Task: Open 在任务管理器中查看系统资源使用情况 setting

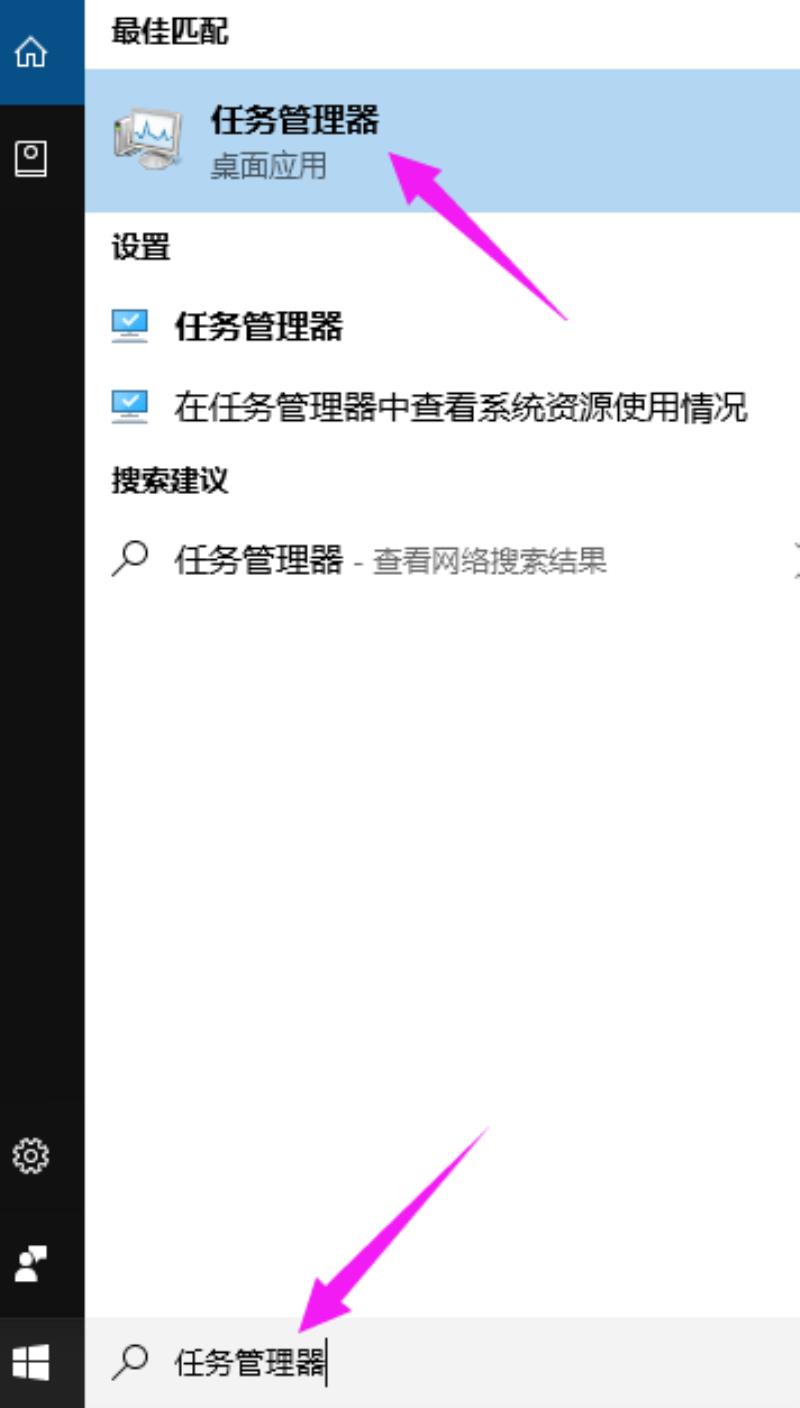Action: click(x=442, y=406)
